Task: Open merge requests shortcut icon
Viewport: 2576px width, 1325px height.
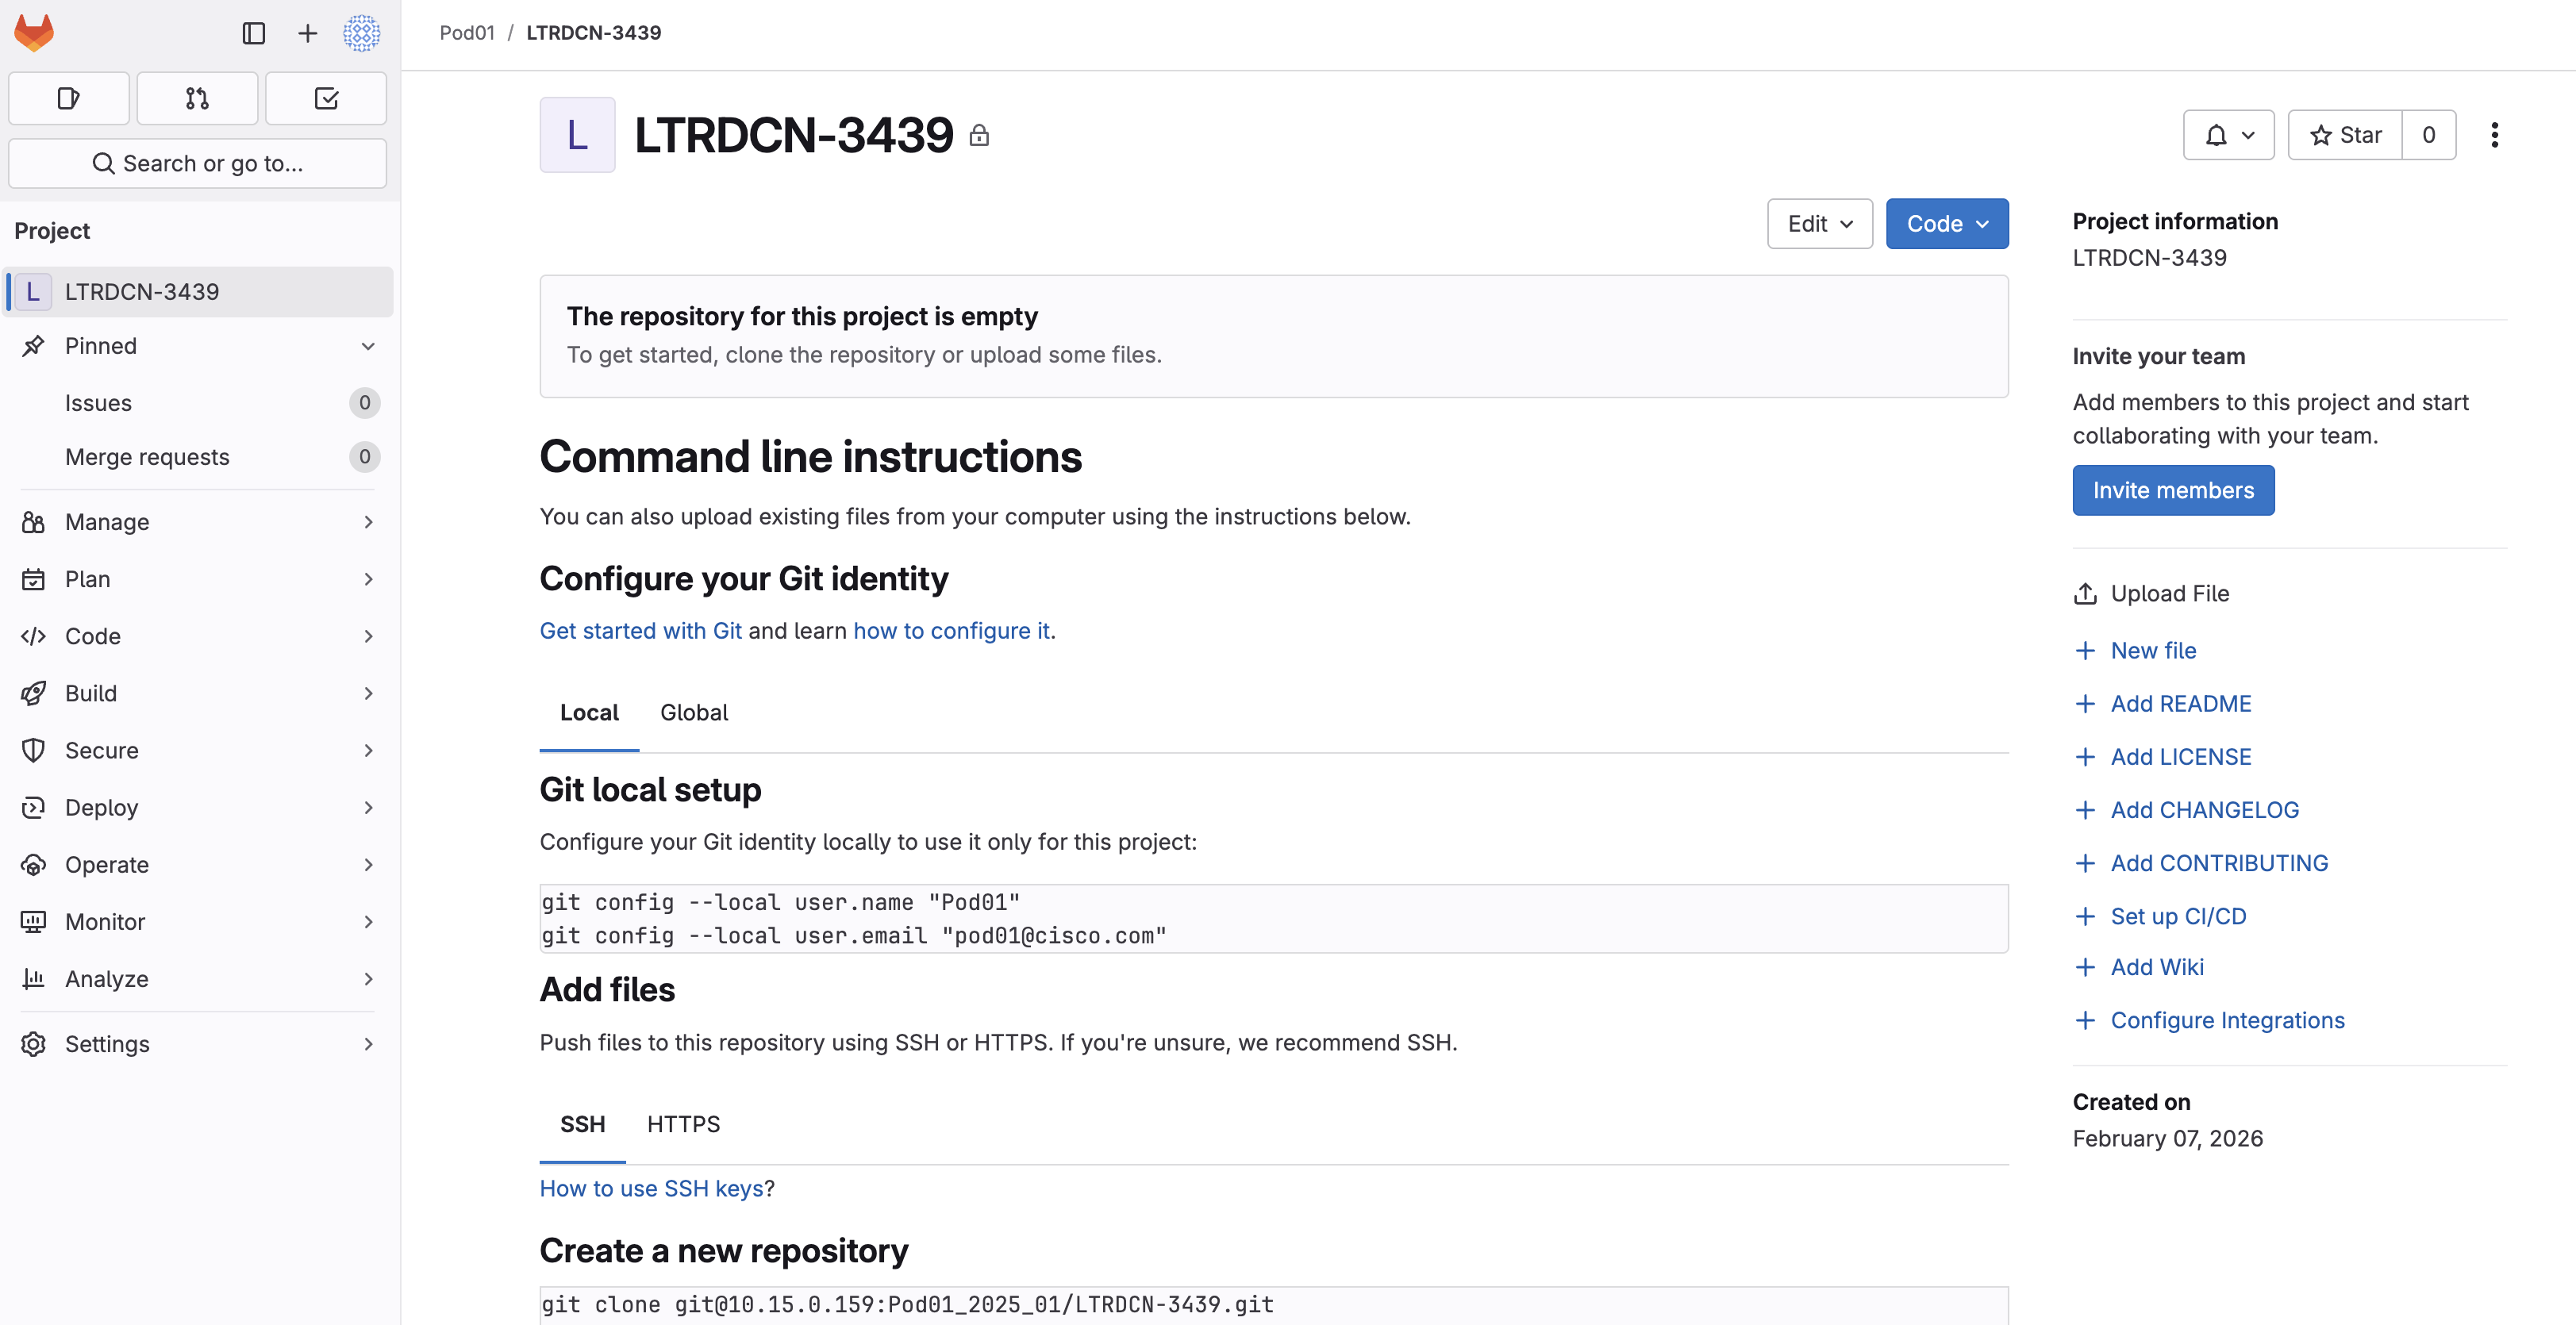Action: [x=197, y=98]
